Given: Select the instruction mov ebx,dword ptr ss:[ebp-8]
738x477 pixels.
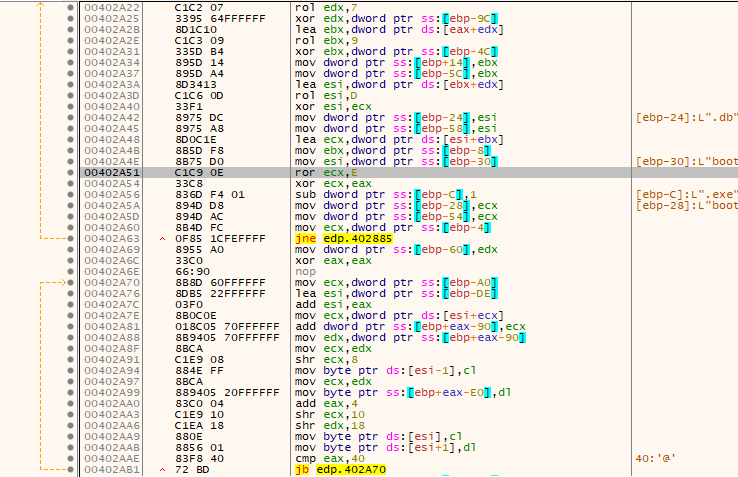Looking at the screenshot, I should (393, 150).
